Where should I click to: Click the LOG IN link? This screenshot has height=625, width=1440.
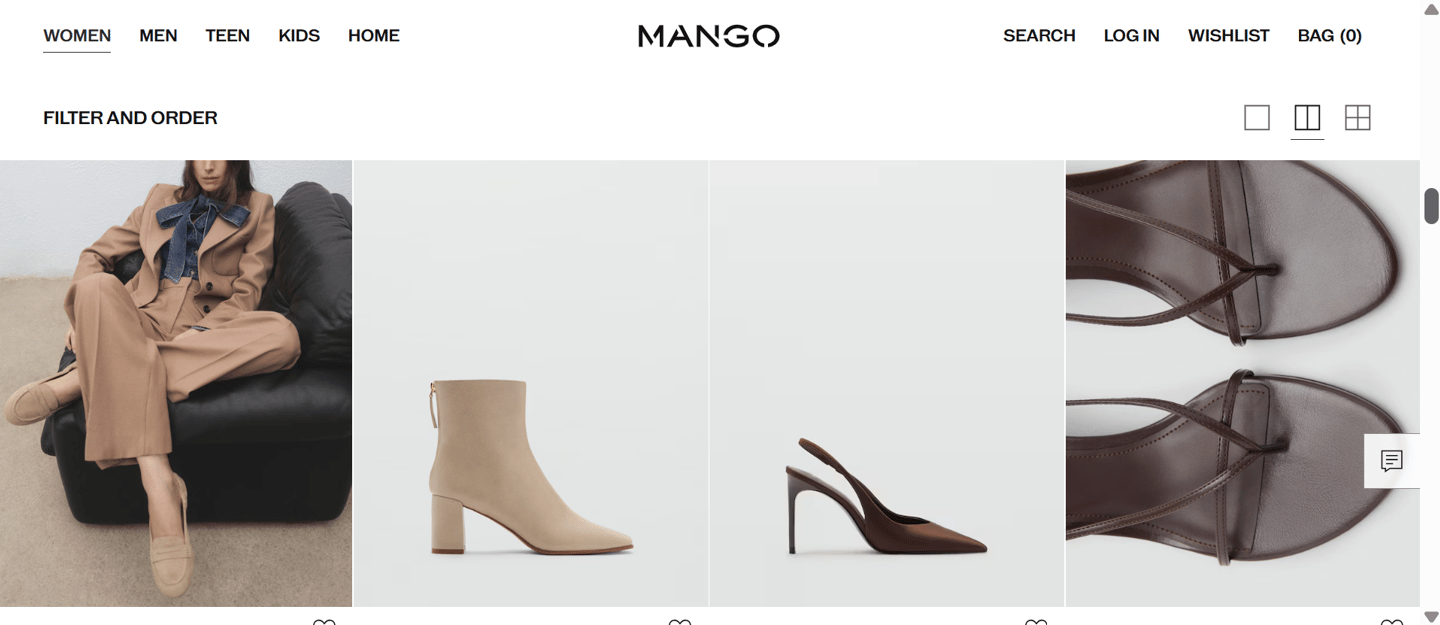point(1132,36)
